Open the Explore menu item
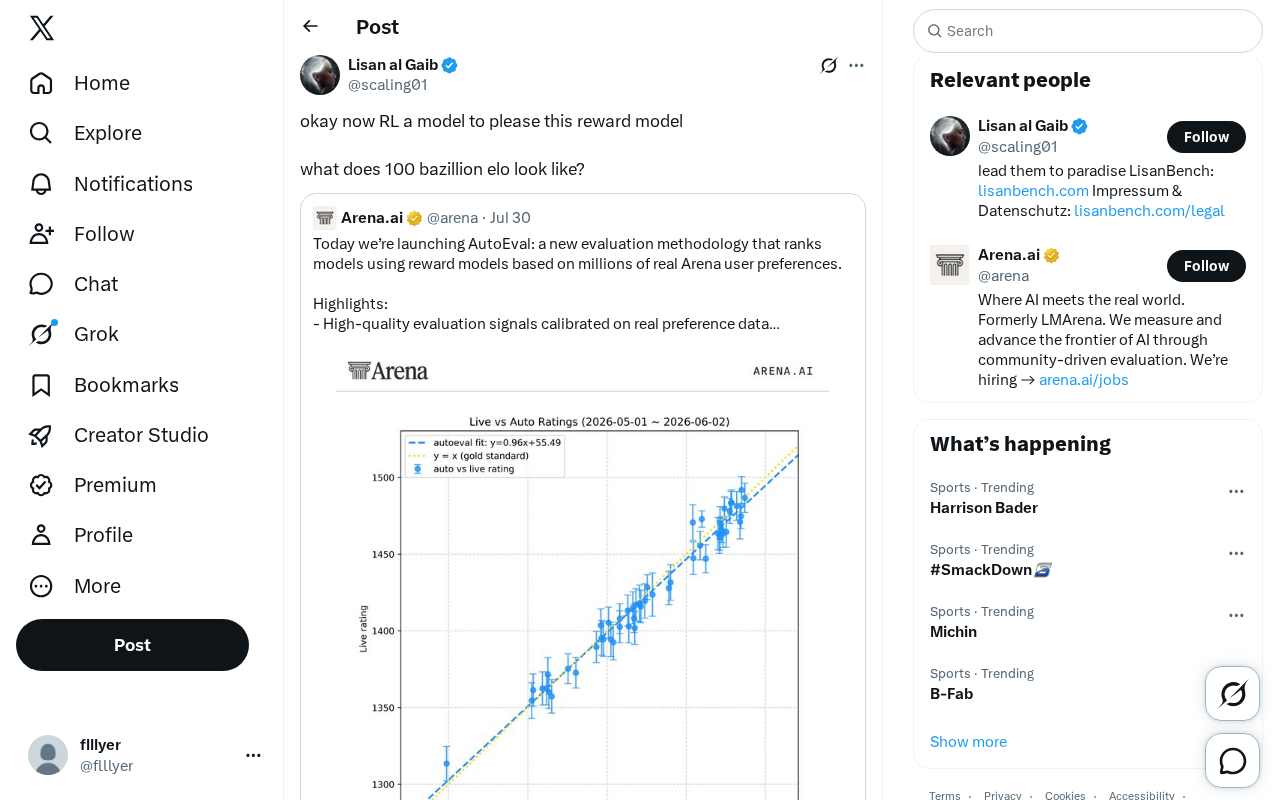Screen dimensions: 1280x800 click(x=86, y=133)
